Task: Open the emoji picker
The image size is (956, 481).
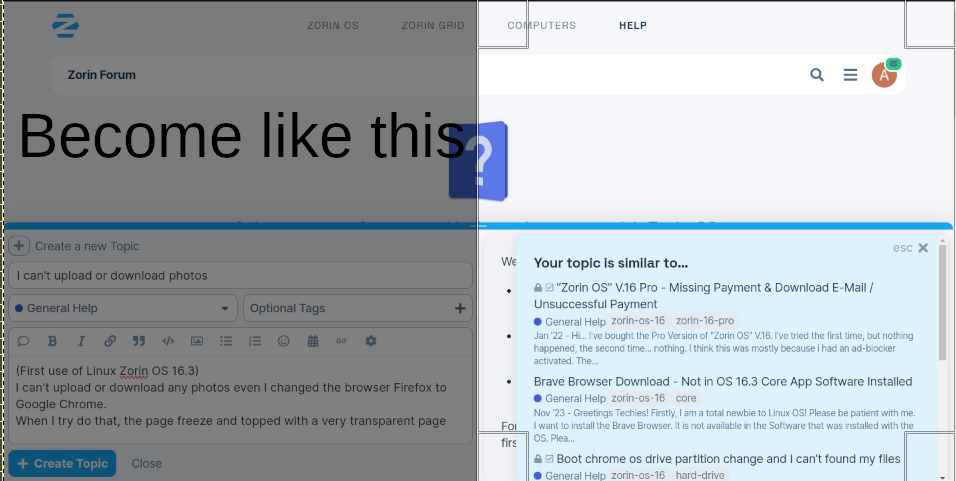Action: 284,341
